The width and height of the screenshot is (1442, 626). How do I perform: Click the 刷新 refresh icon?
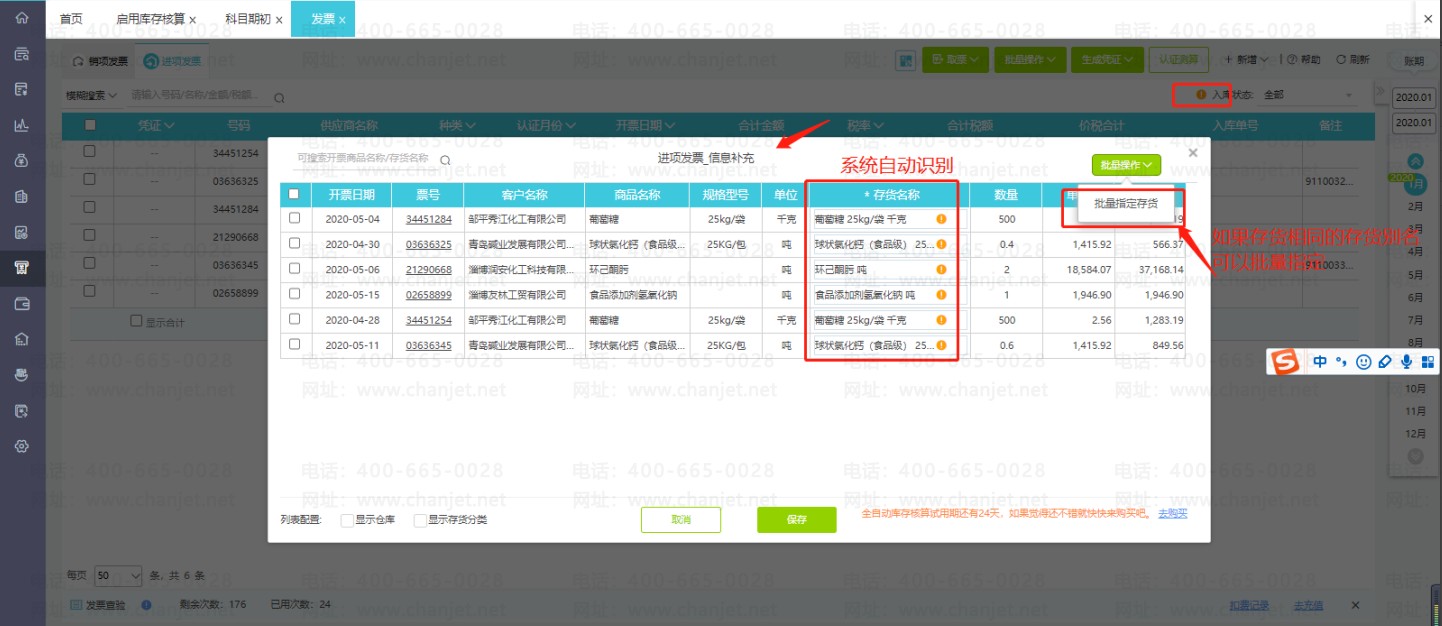1340,60
